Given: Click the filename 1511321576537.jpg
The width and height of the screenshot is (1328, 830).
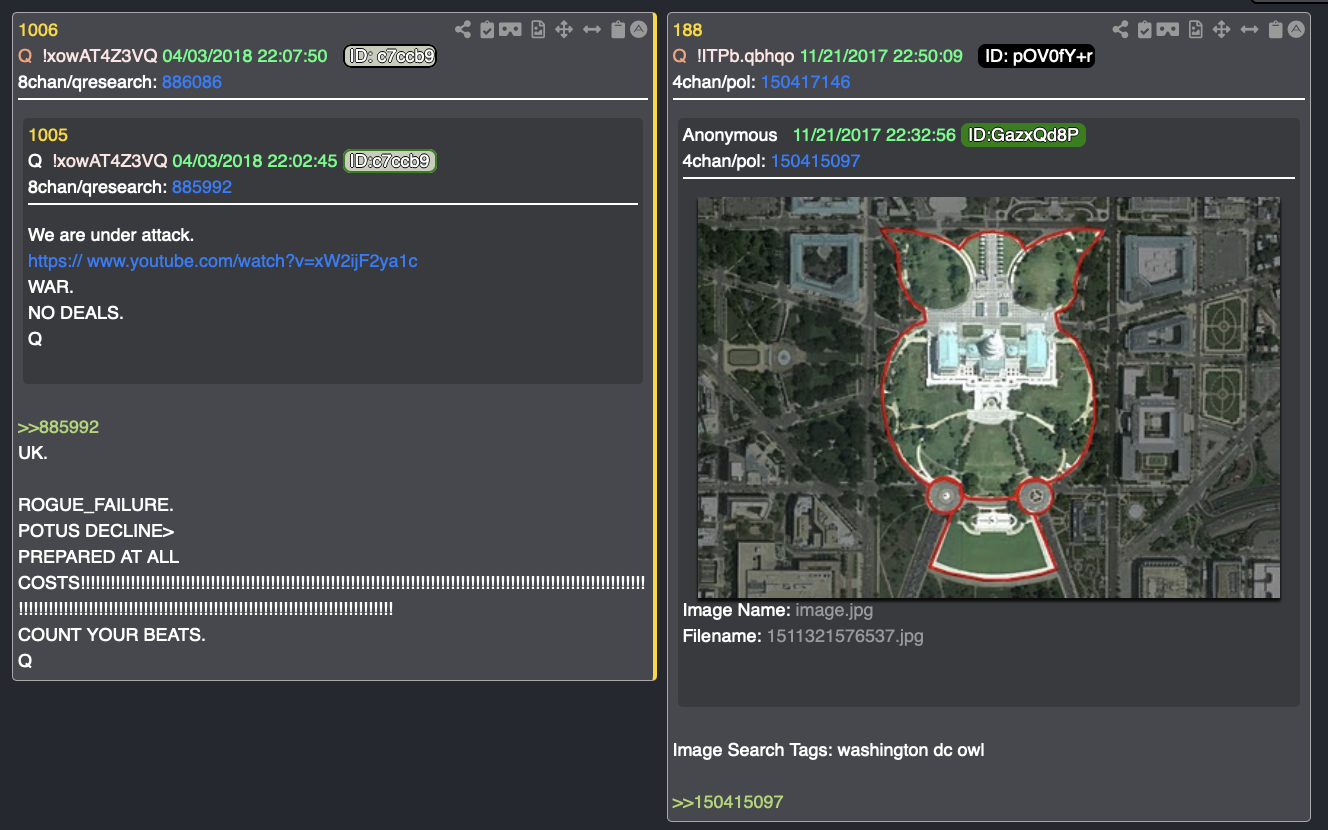Looking at the screenshot, I should (845, 636).
